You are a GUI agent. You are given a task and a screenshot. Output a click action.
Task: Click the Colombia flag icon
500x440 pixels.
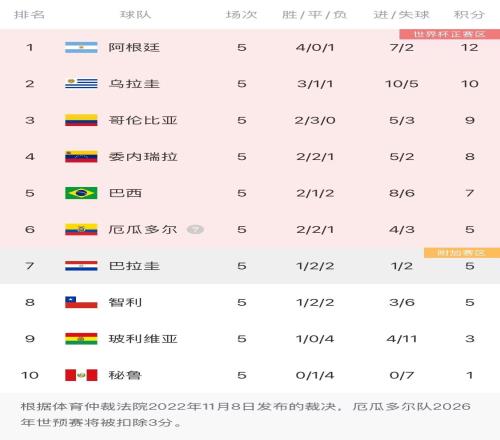(x=81, y=120)
